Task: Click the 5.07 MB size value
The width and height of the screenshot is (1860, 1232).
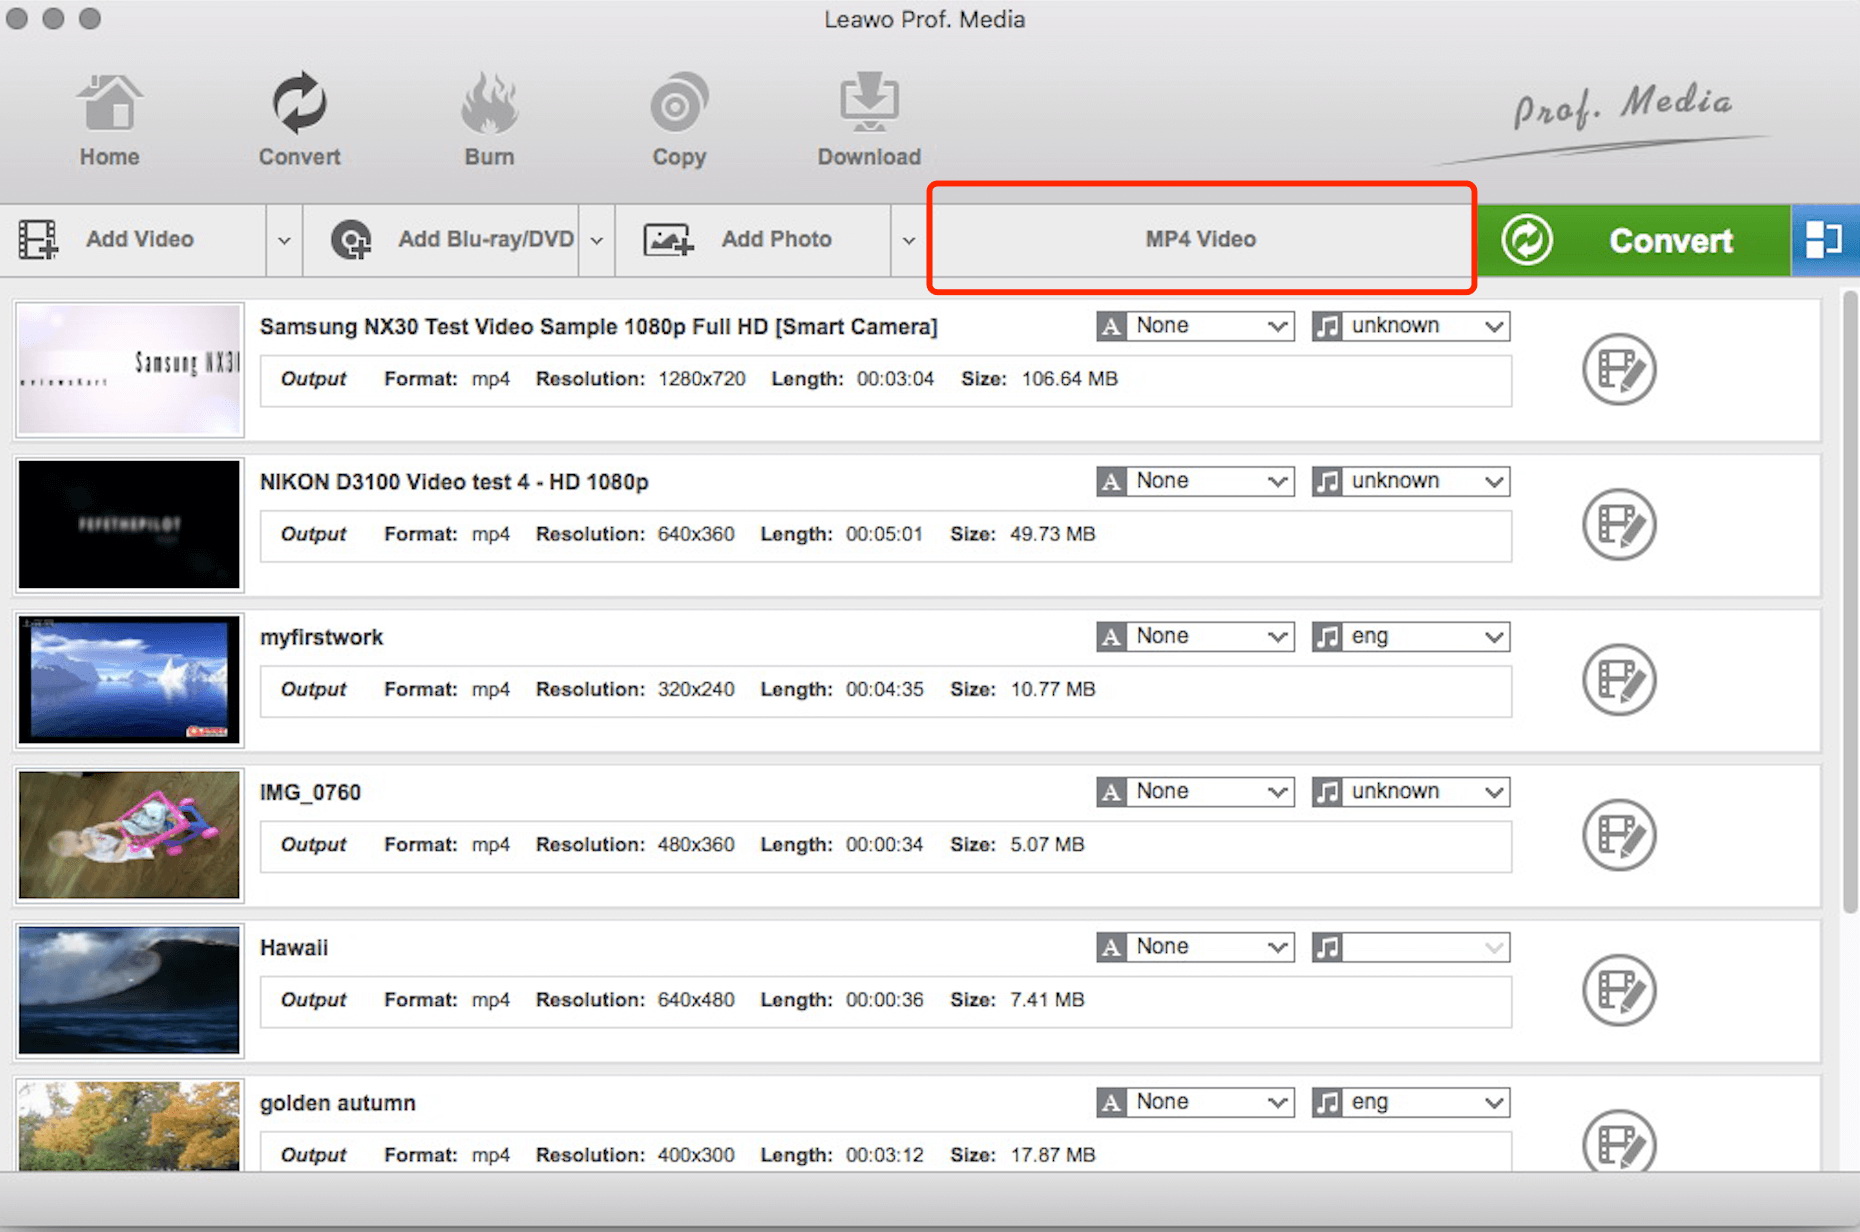Action: click(1047, 844)
